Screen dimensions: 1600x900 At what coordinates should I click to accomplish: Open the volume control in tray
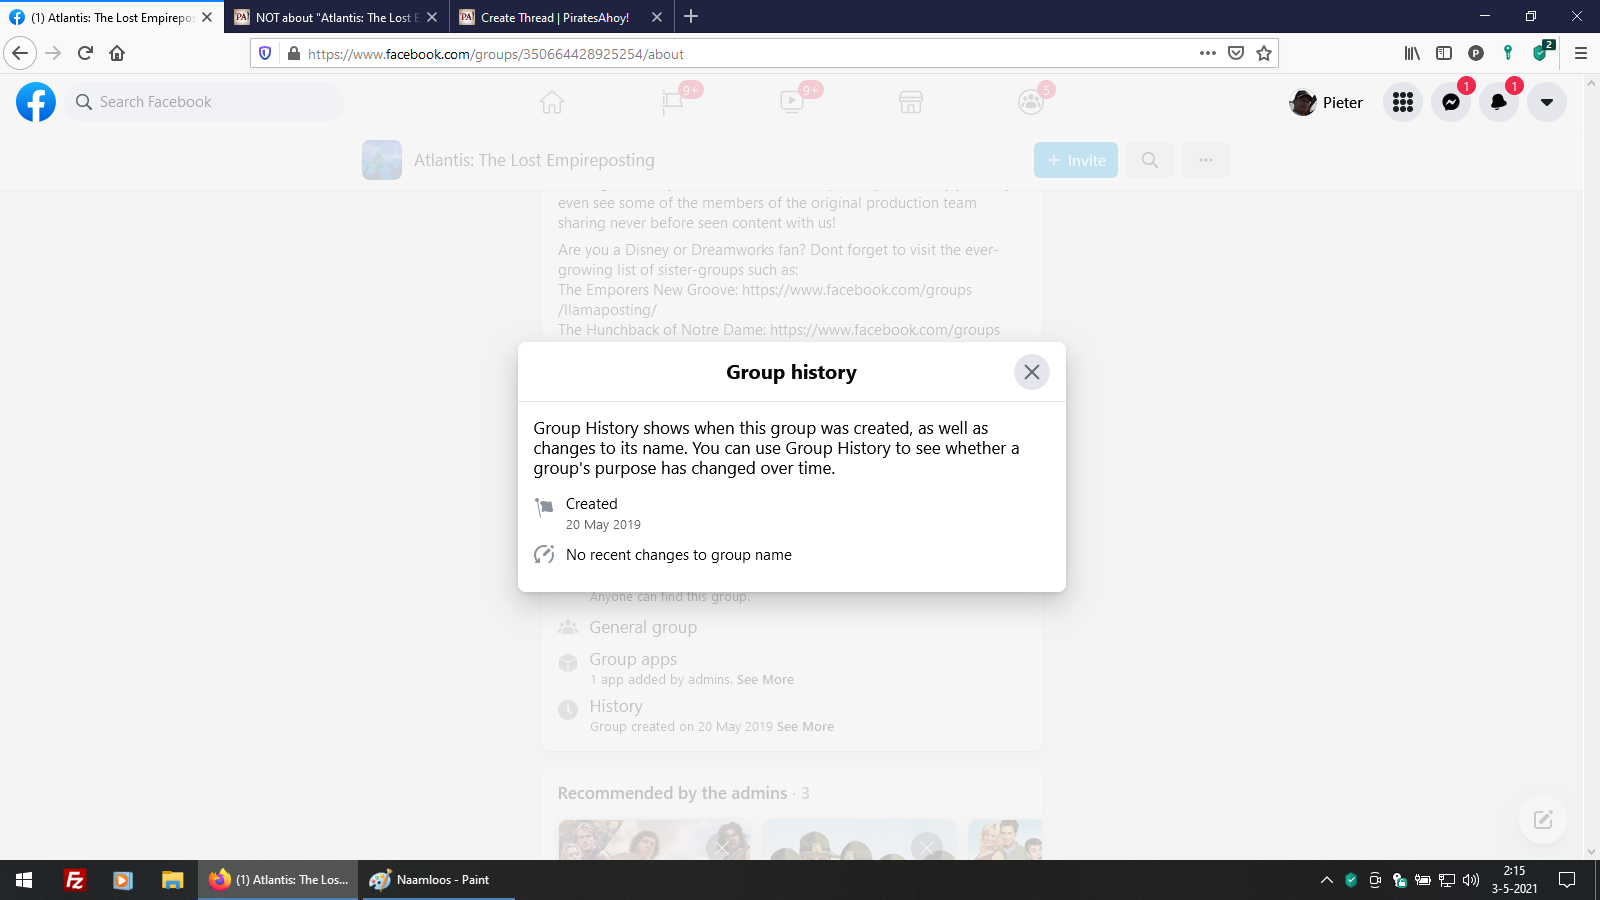pyautogui.click(x=1471, y=880)
